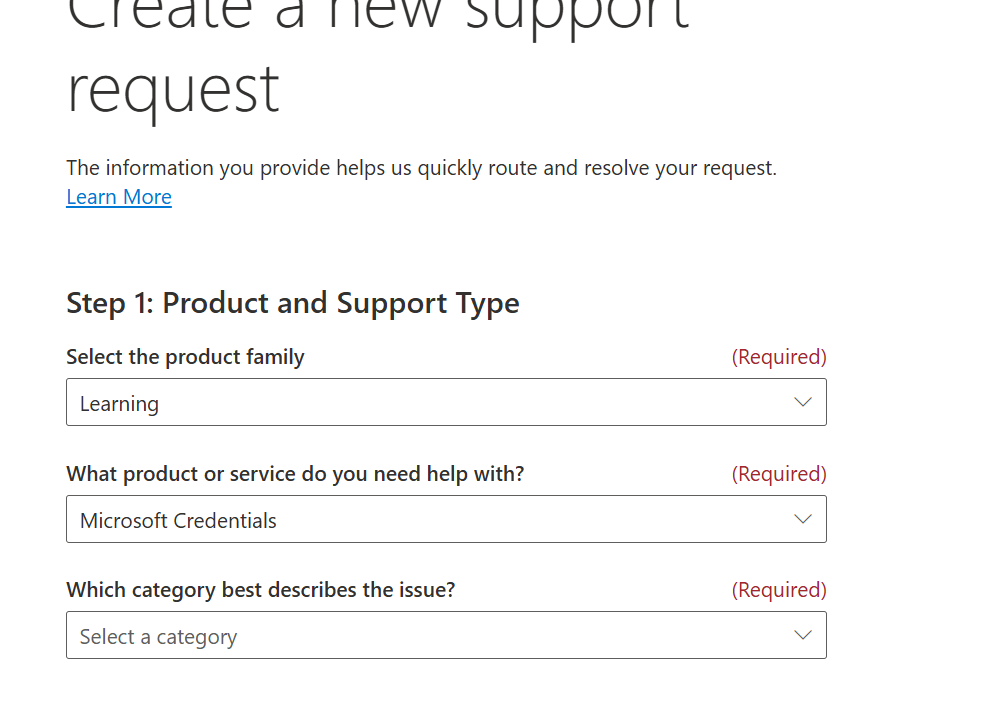This screenshot has height=706, width=1000.
Task: Click the 'Step 1: Product and Support Type' heading
Action: (x=293, y=304)
